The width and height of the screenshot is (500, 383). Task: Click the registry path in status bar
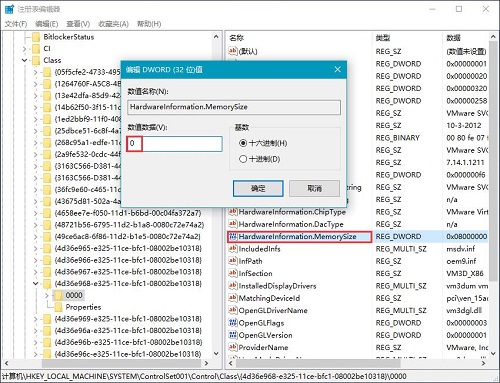tap(204, 376)
